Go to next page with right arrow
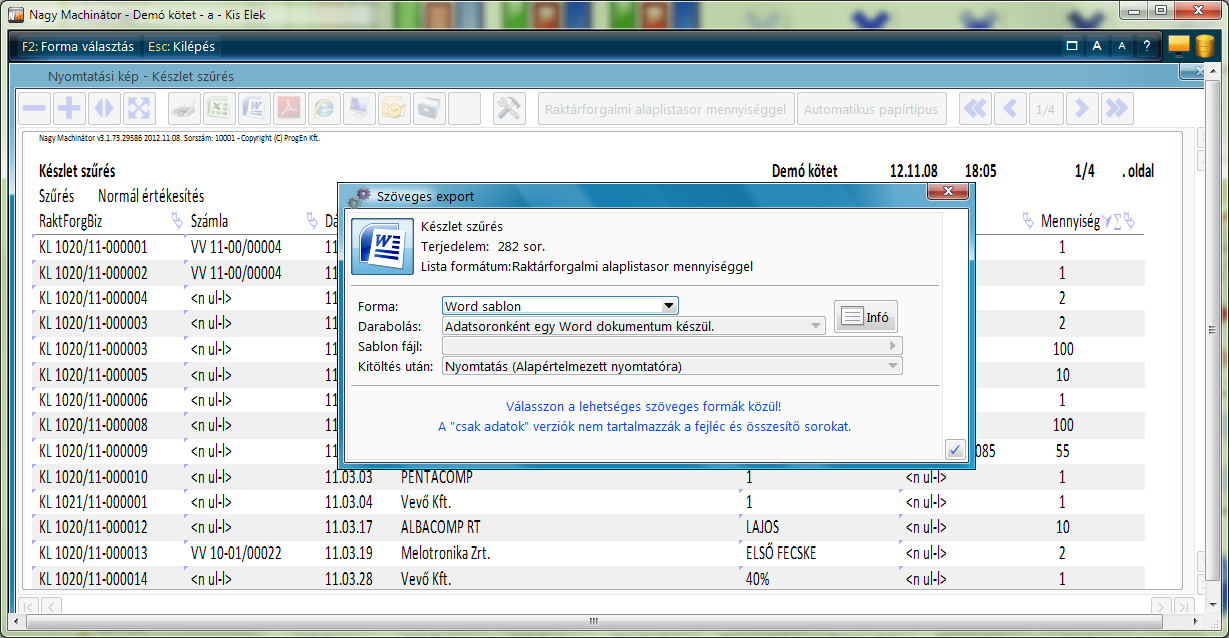 coord(1082,108)
